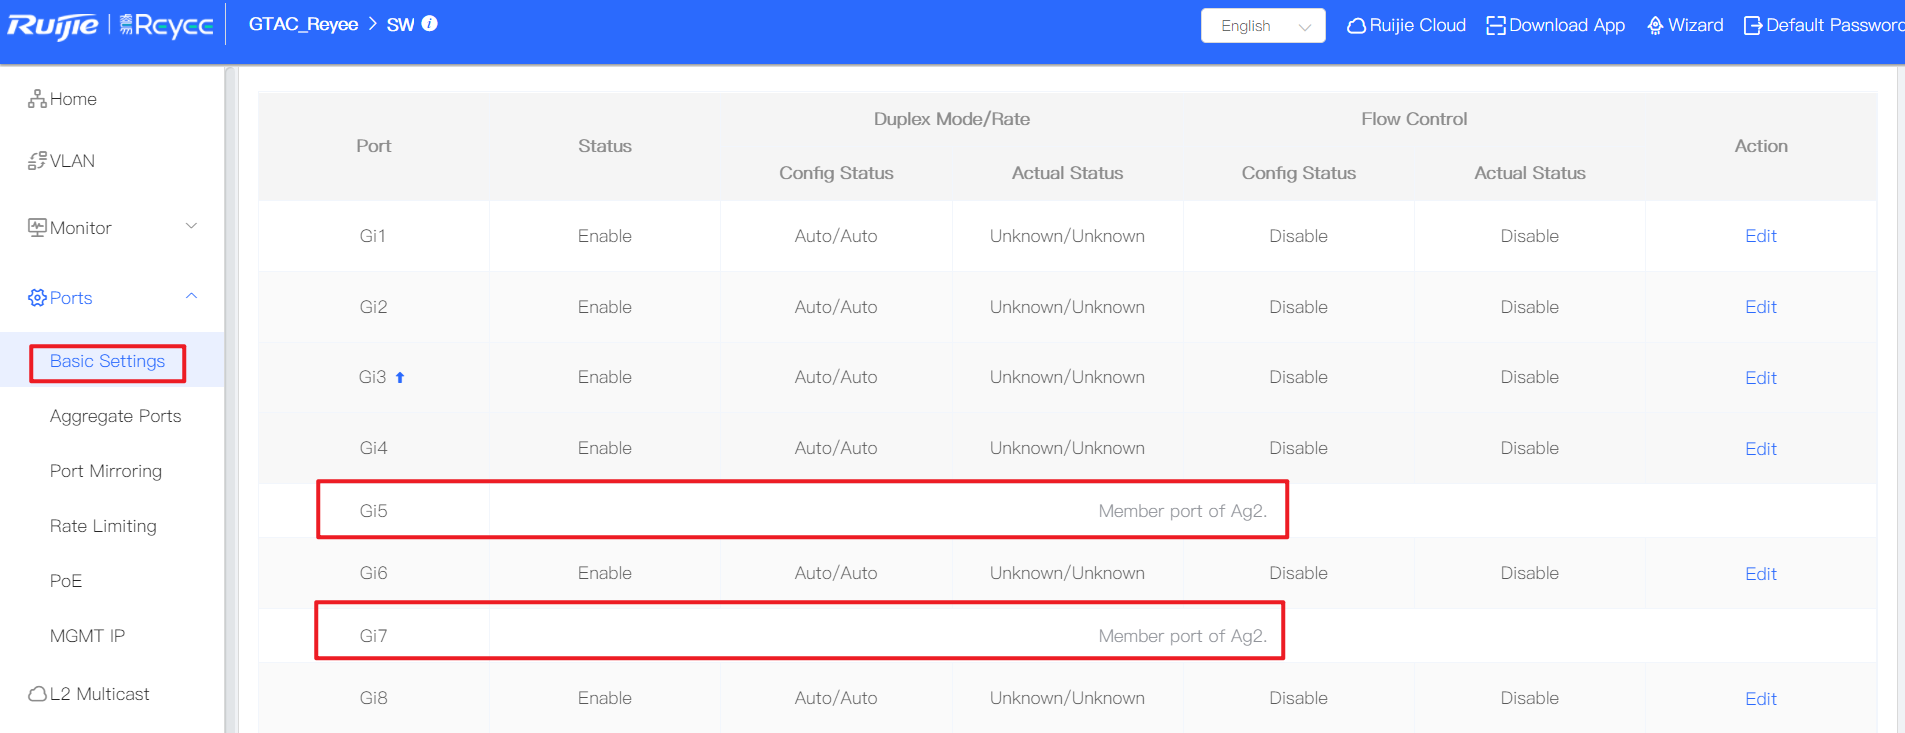Click the Default Password icon

point(1753,26)
